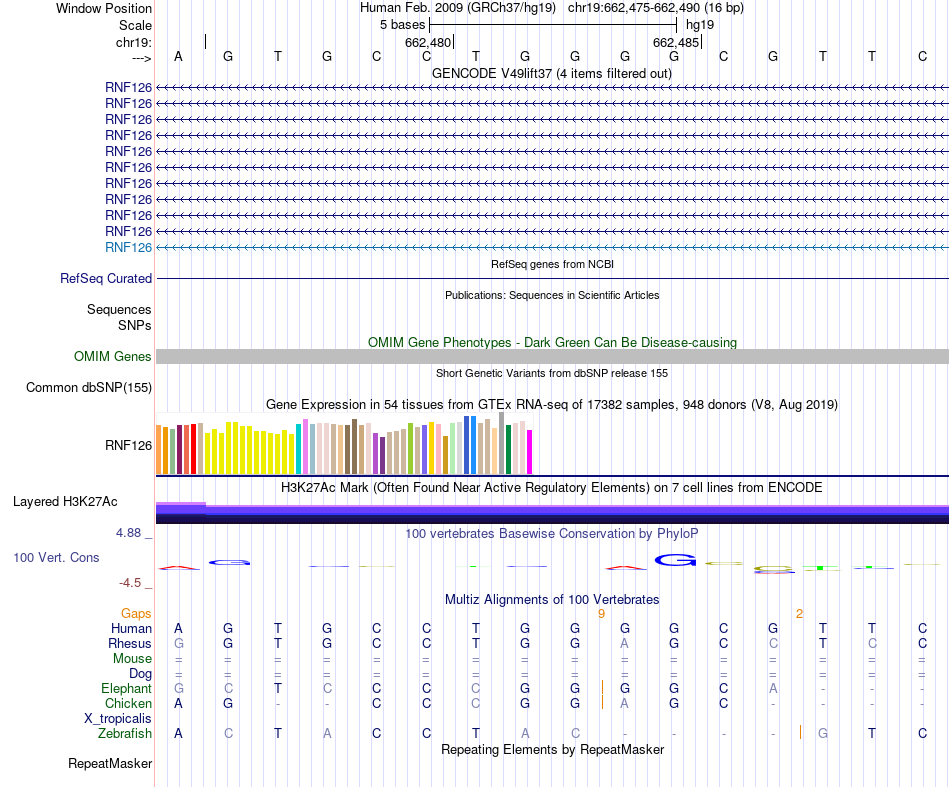Select the Dog alignment row label

click(x=140, y=674)
